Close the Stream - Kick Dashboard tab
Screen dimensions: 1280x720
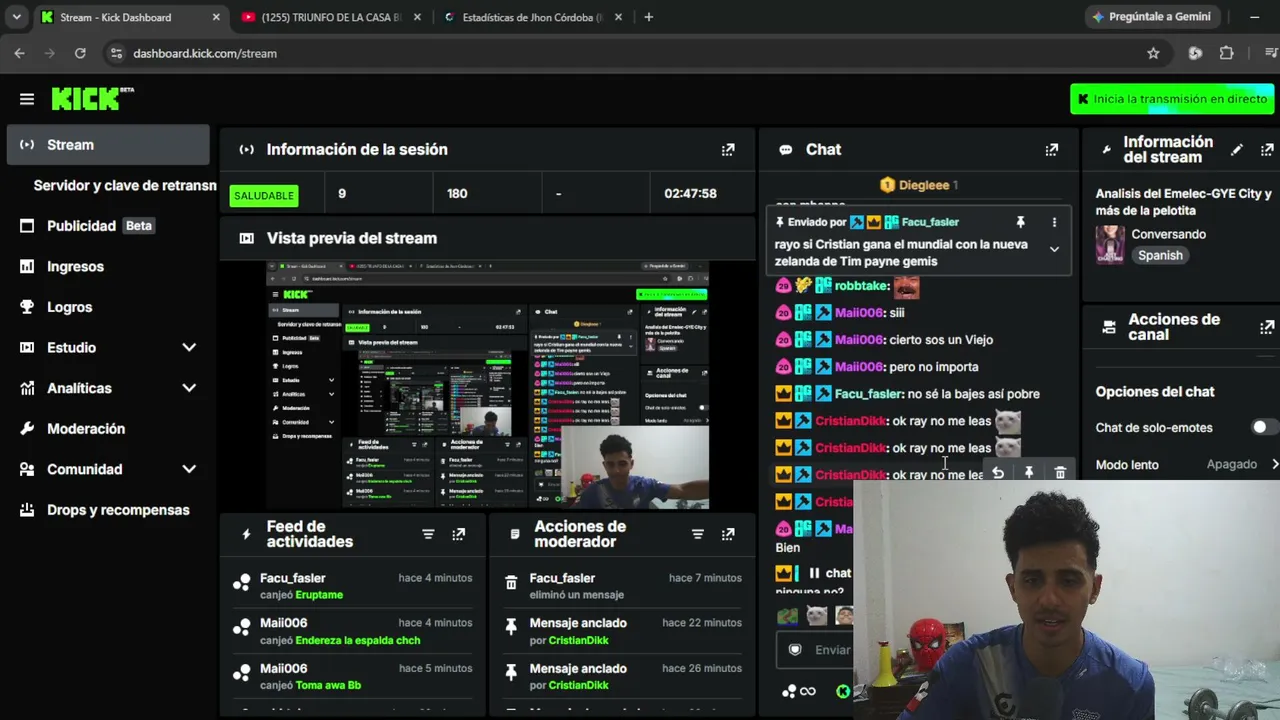pyautogui.click(x=216, y=17)
